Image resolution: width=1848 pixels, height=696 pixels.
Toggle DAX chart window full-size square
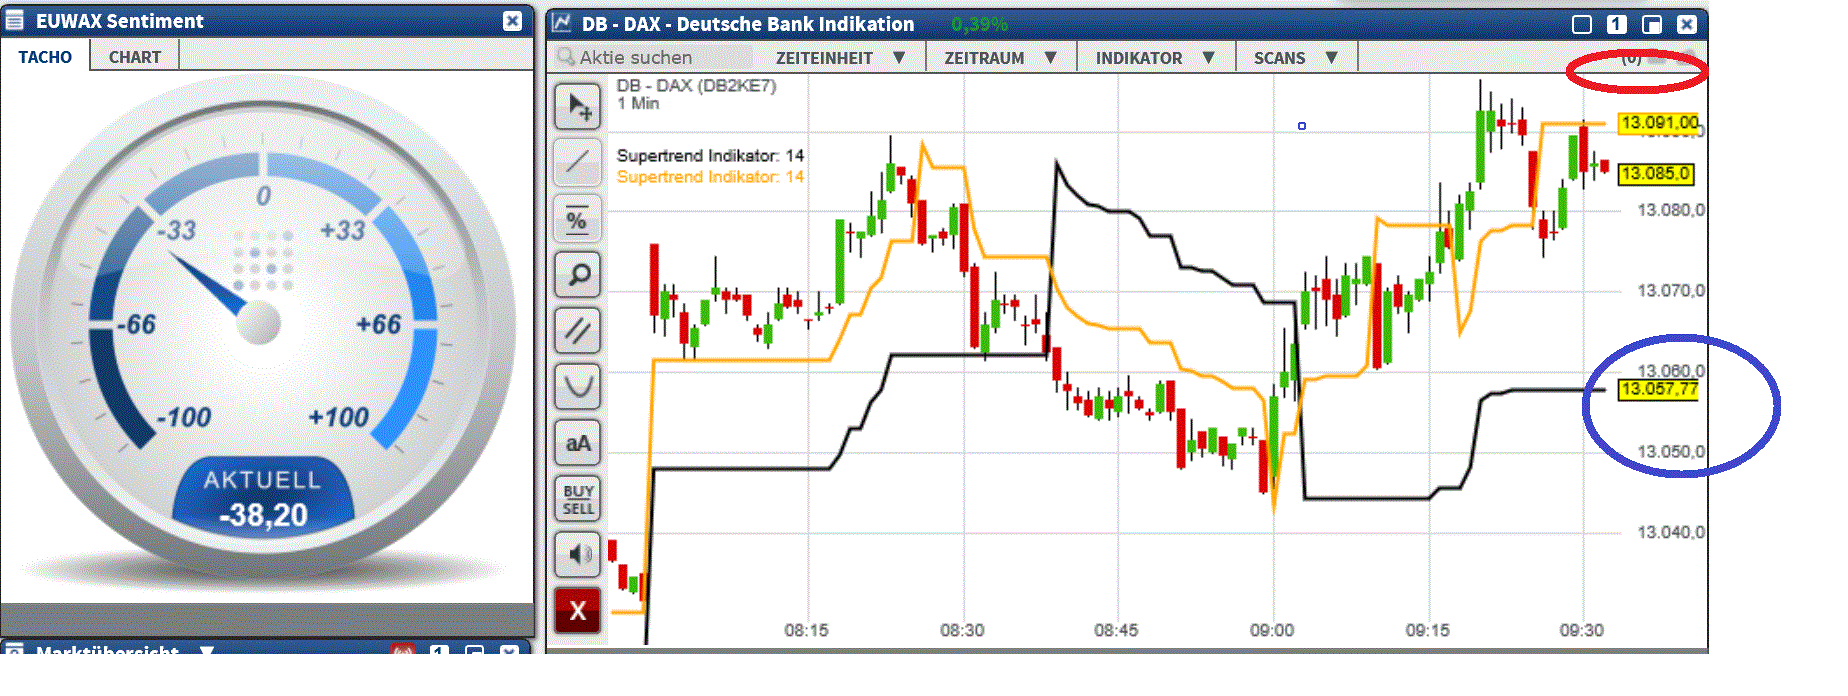tap(1581, 24)
